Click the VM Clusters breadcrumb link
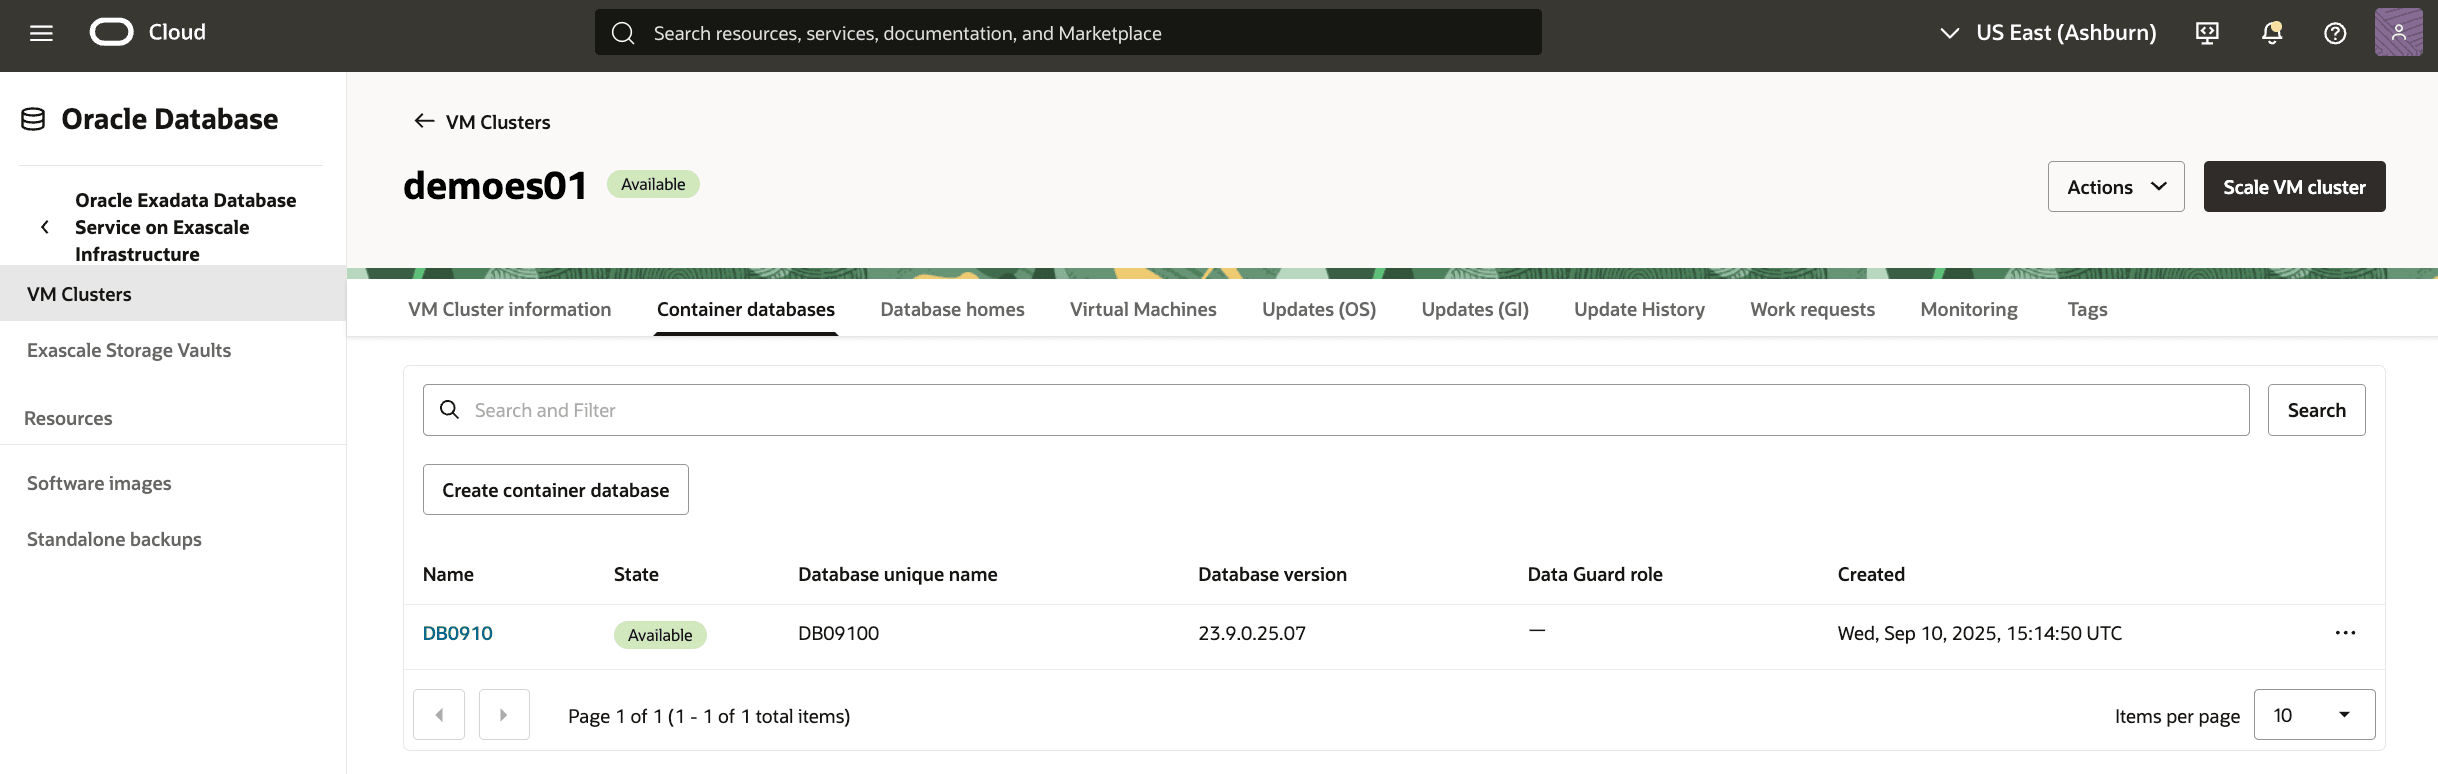Screen dimensions: 2438x774 [498, 122]
